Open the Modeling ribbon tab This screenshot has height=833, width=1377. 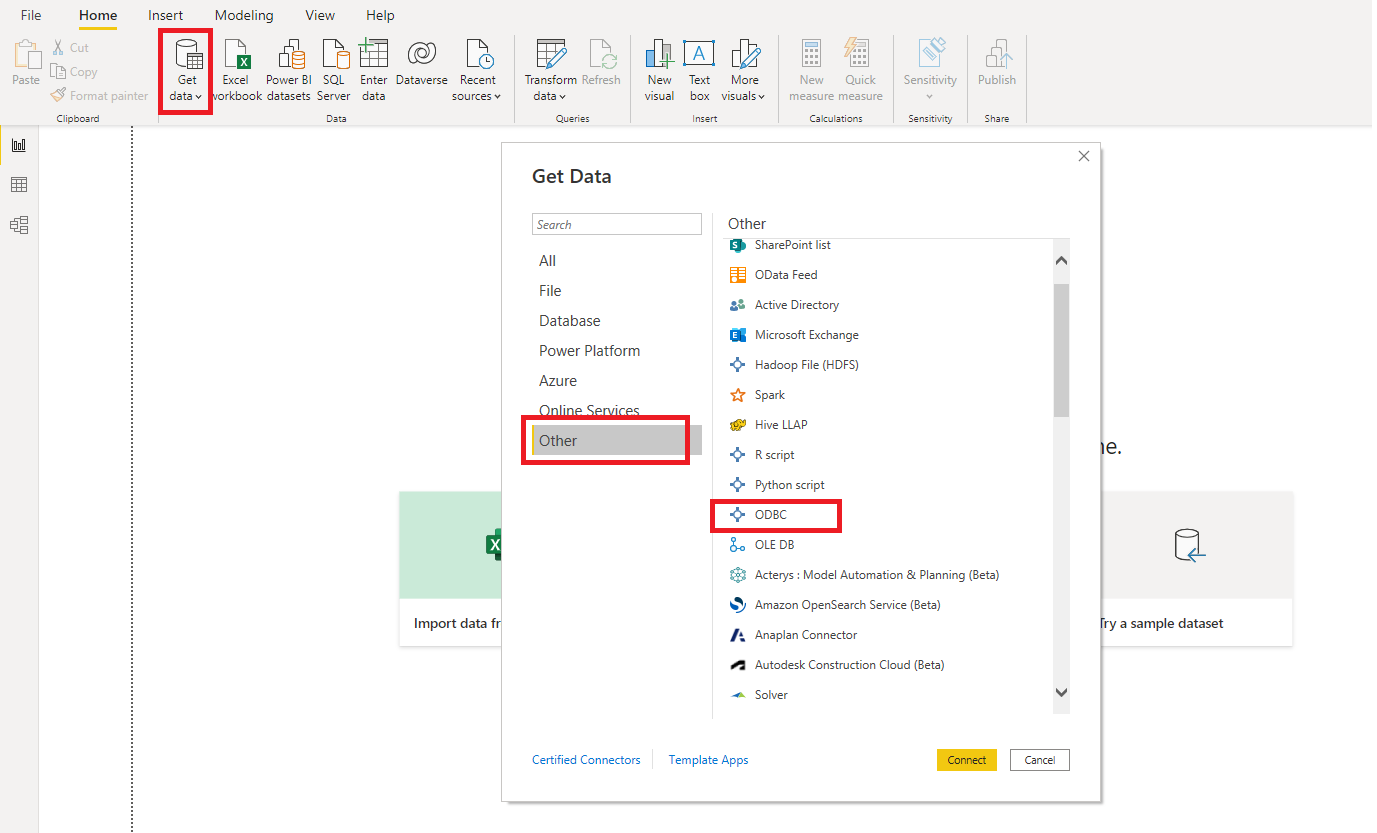click(244, 15)
